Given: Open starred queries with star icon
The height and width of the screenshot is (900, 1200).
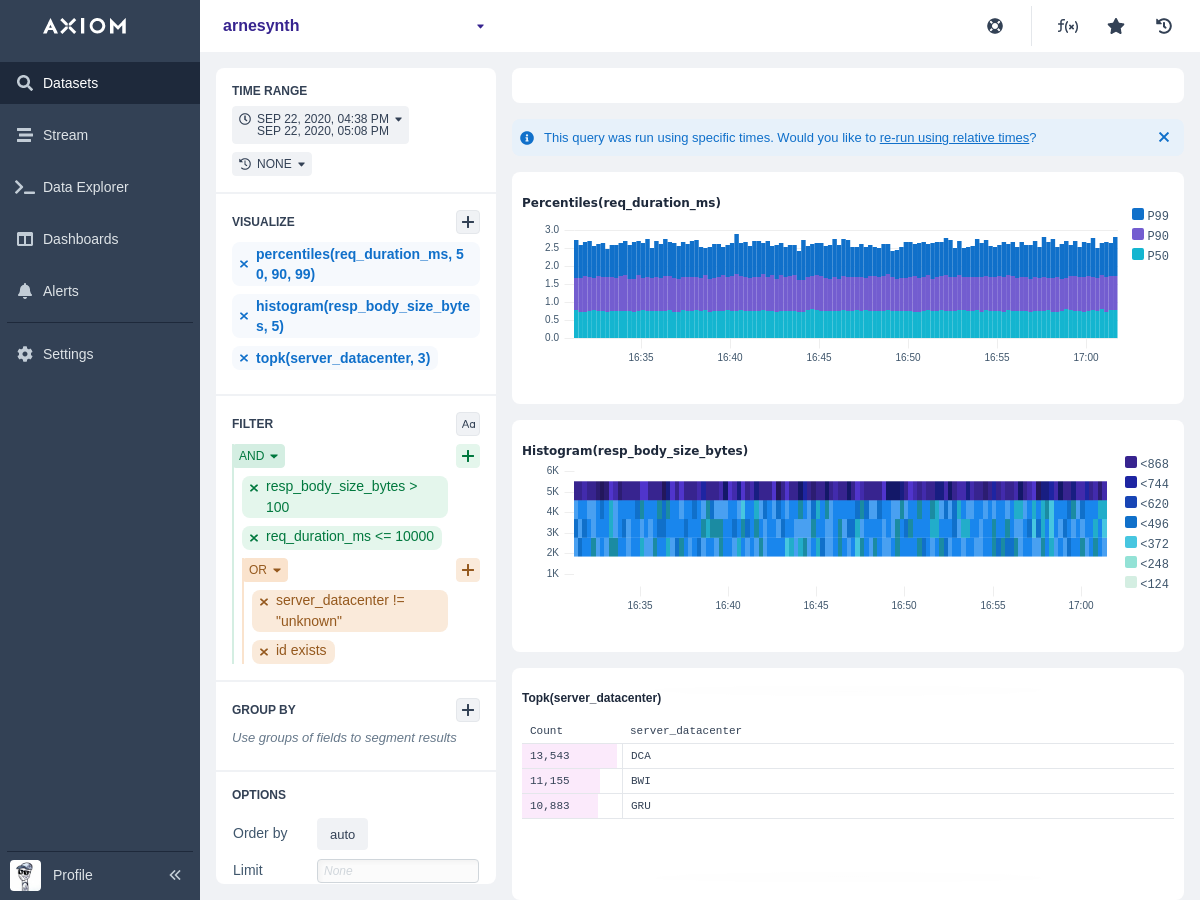Looking at the screenshot, I should click(1116, 26).
